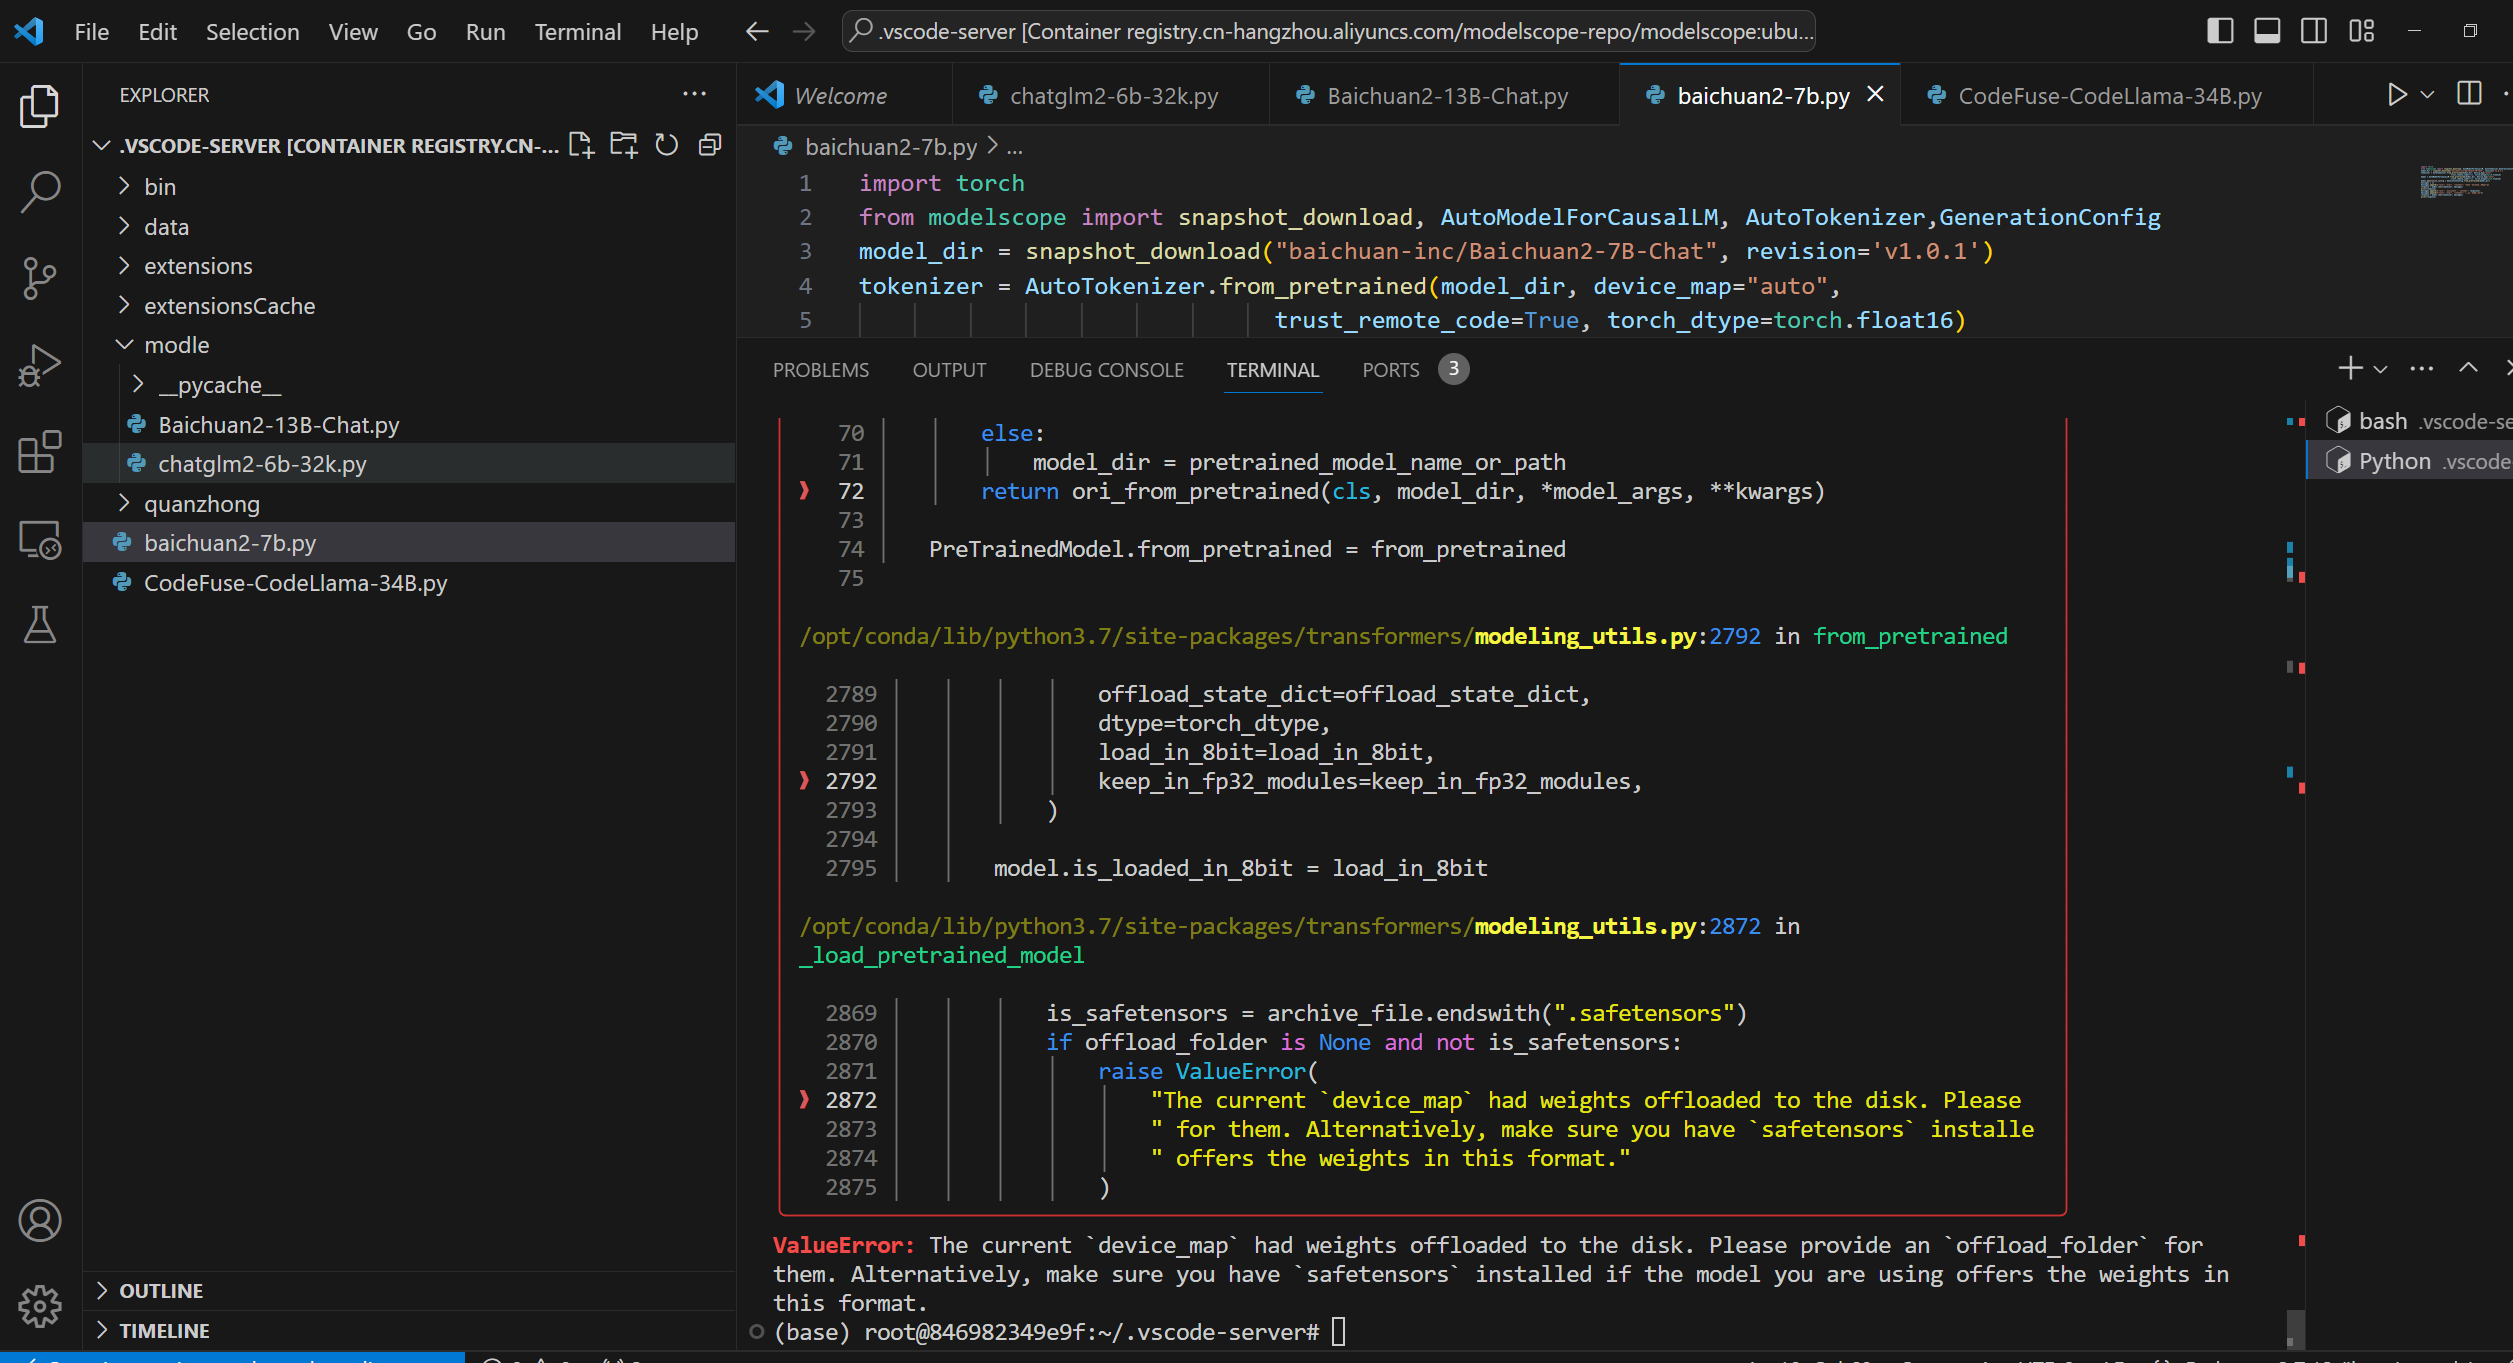
Task: Open CodeFuse-CodeLlama-34B.py in explorer tree
Action: pos(409,583)
